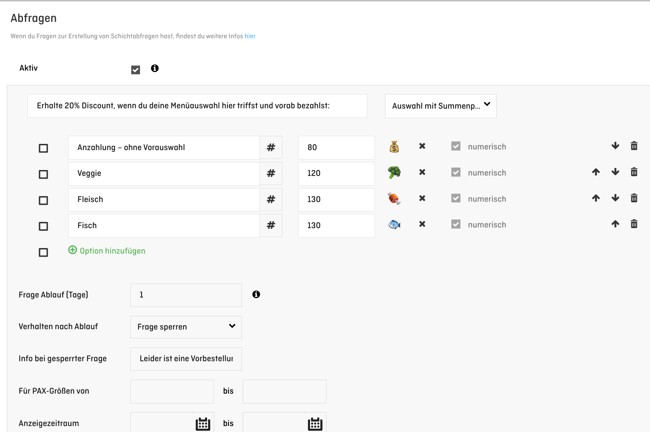The width and height of the screenshot is (650, 432).
Task: Remove the fish emoji with X icon
Action: pyautogui.click(x=422, y=224)
